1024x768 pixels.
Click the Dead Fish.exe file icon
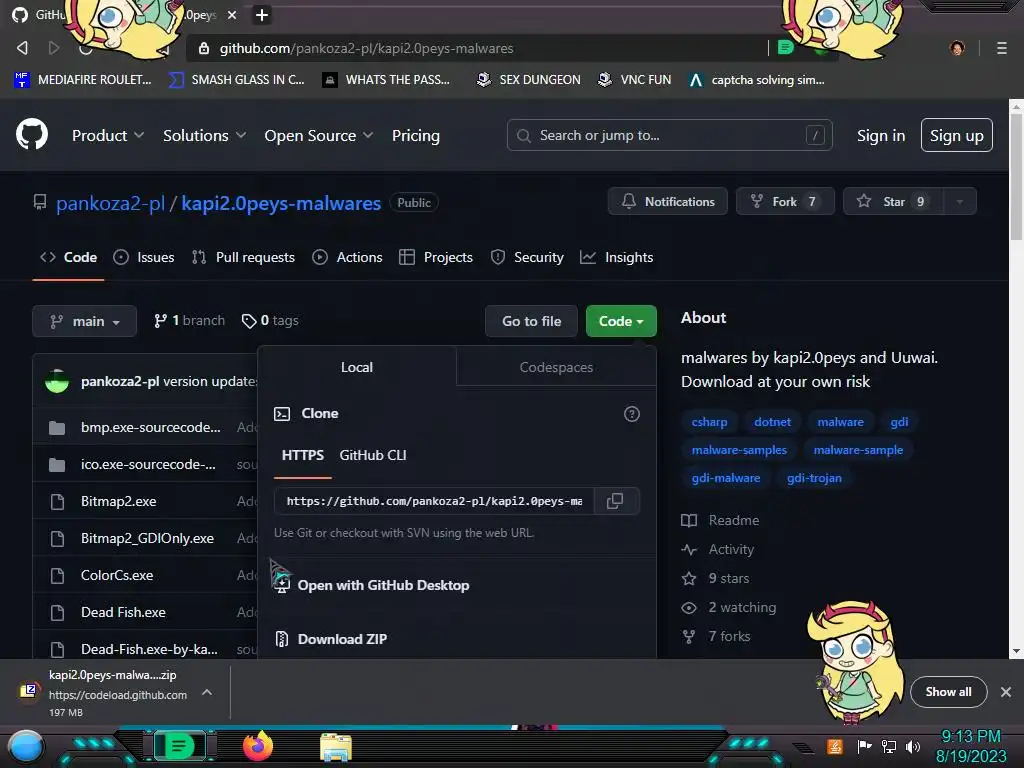pyautogui.click(x=57, y=613)
